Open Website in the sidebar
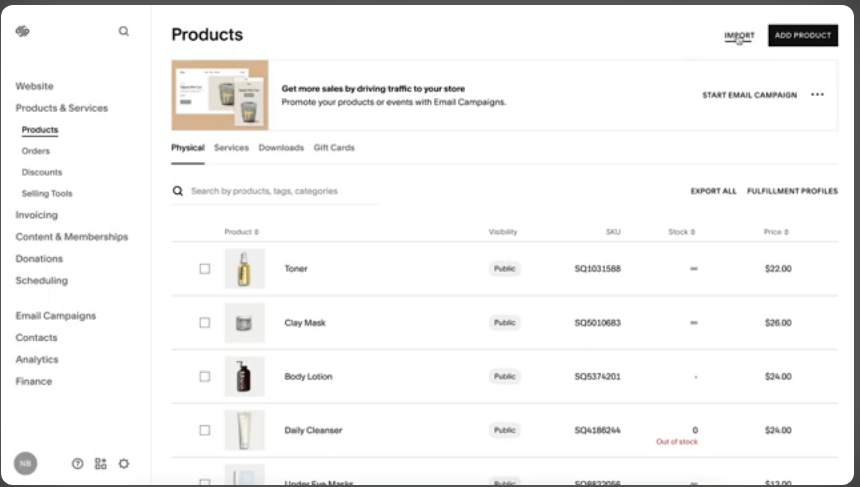This screenshot has height=487, width=860. [35, 86]
